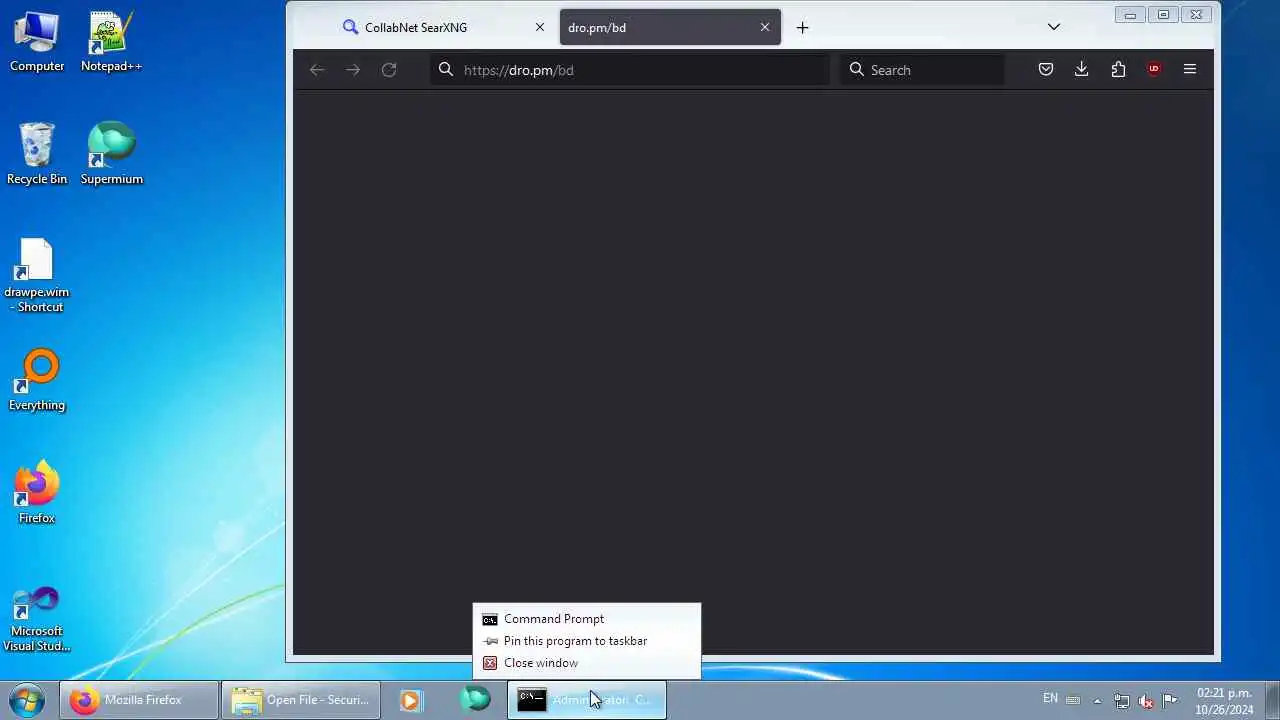Open the network tray icon
The height and width of the screenshot is (720, 1280).
click(x=1122, y=700)
